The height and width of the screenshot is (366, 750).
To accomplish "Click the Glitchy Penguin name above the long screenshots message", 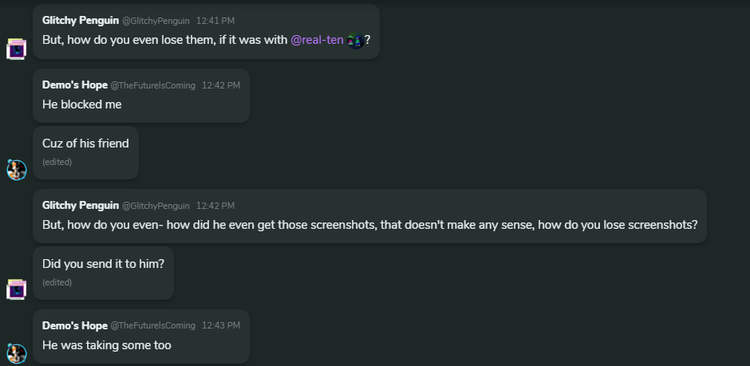I will click(x=80, y=205).
